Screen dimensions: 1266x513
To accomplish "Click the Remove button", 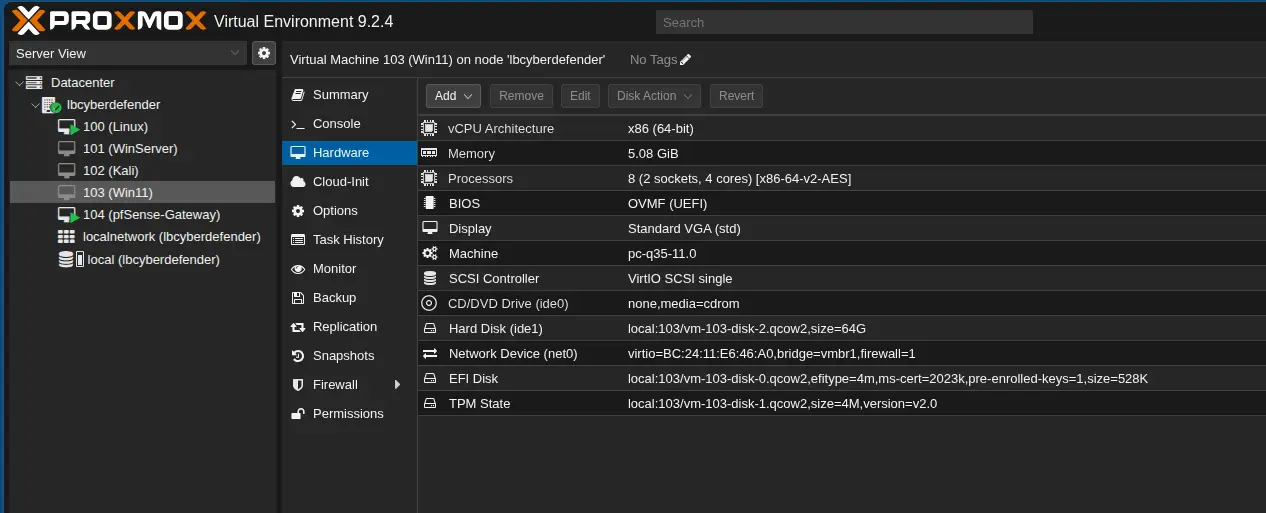I will pos(521,96).
